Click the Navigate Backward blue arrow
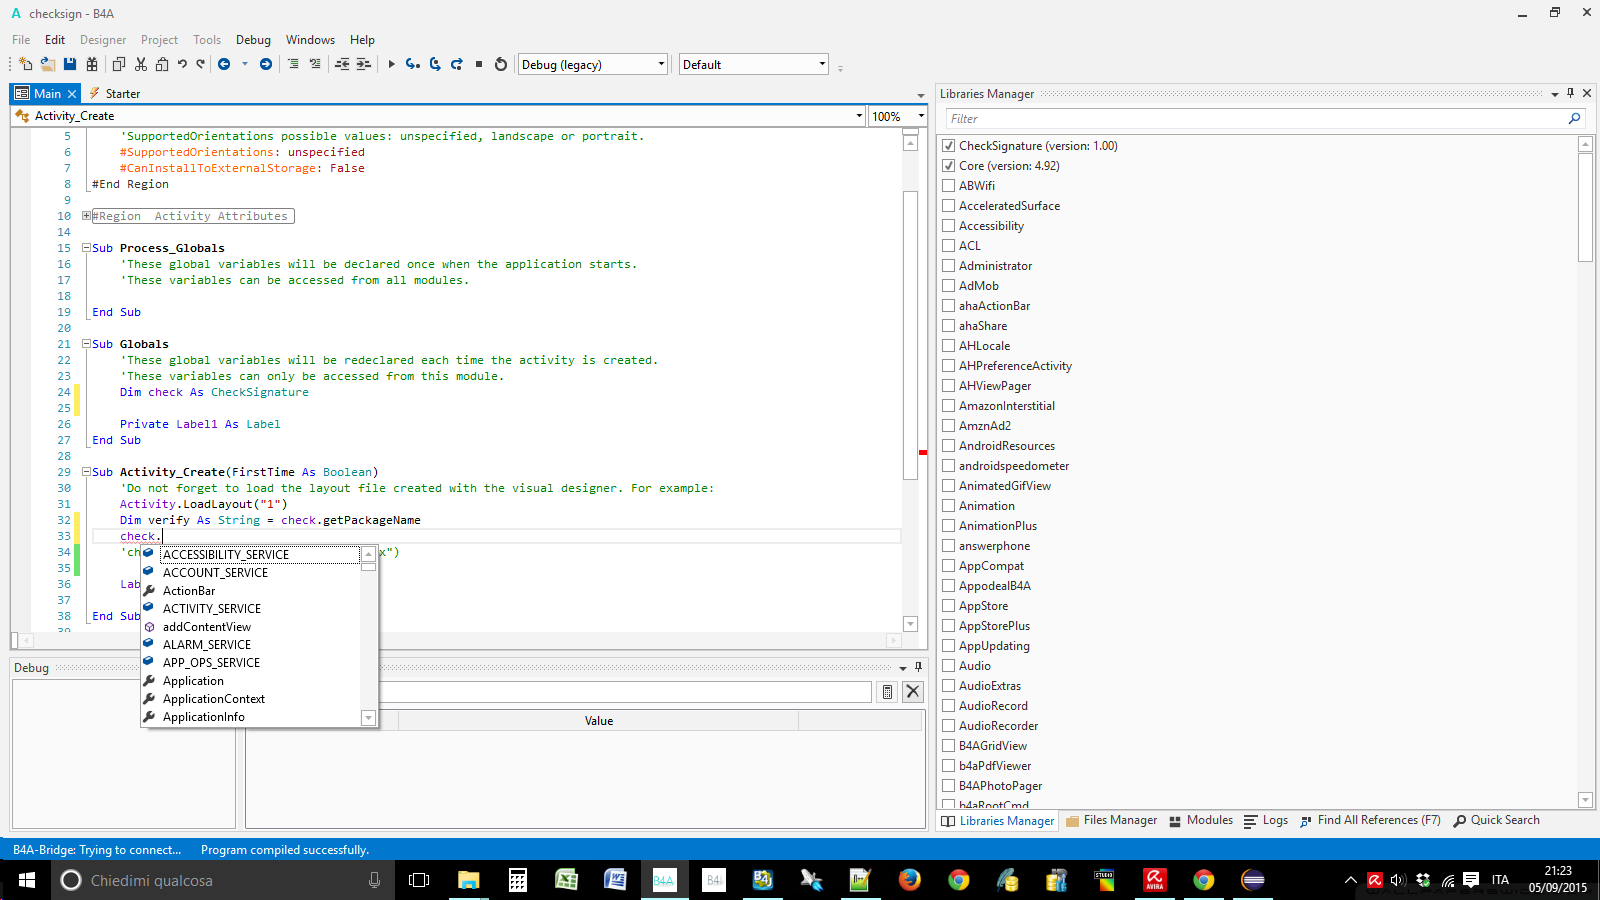 [x=225, y=64]
